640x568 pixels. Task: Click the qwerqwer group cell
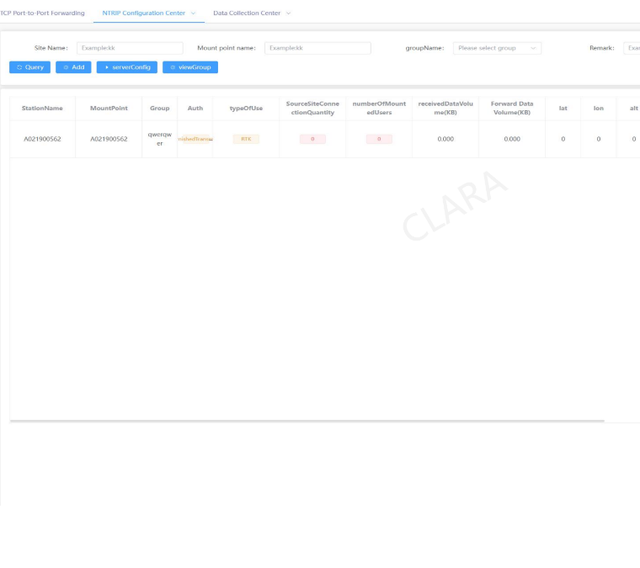(160, 139)
